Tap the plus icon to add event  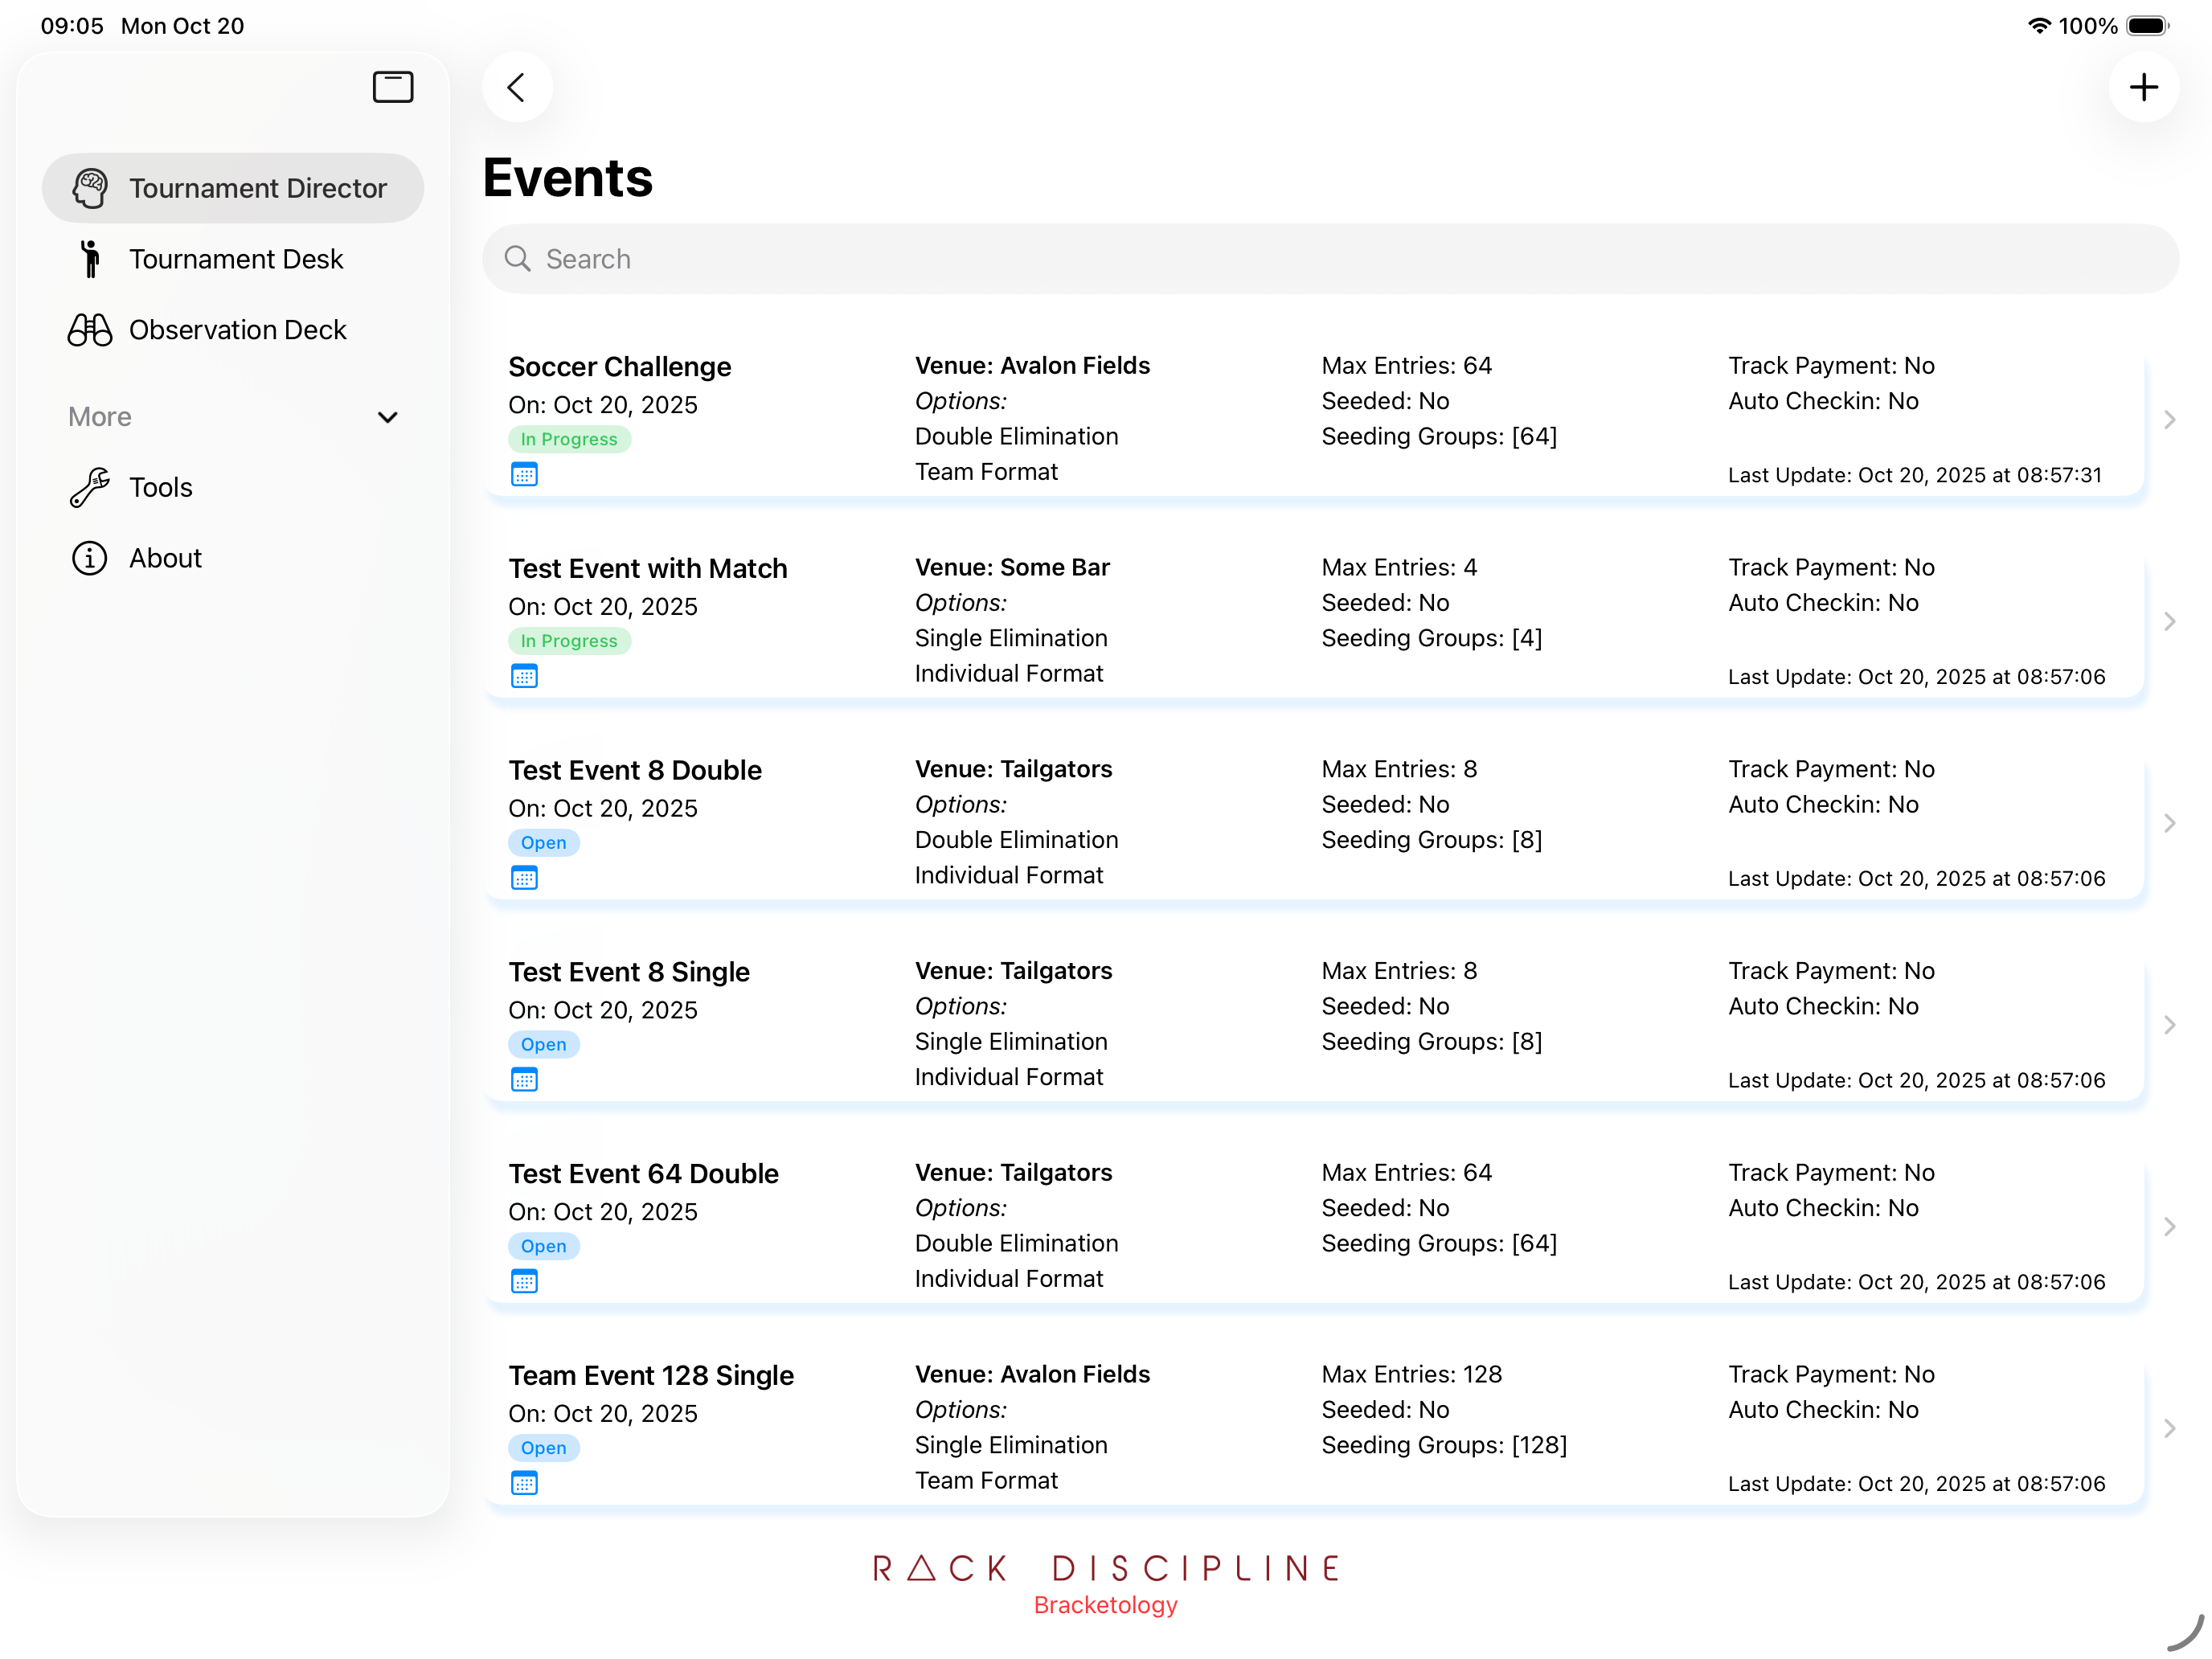coord(2142,87)
